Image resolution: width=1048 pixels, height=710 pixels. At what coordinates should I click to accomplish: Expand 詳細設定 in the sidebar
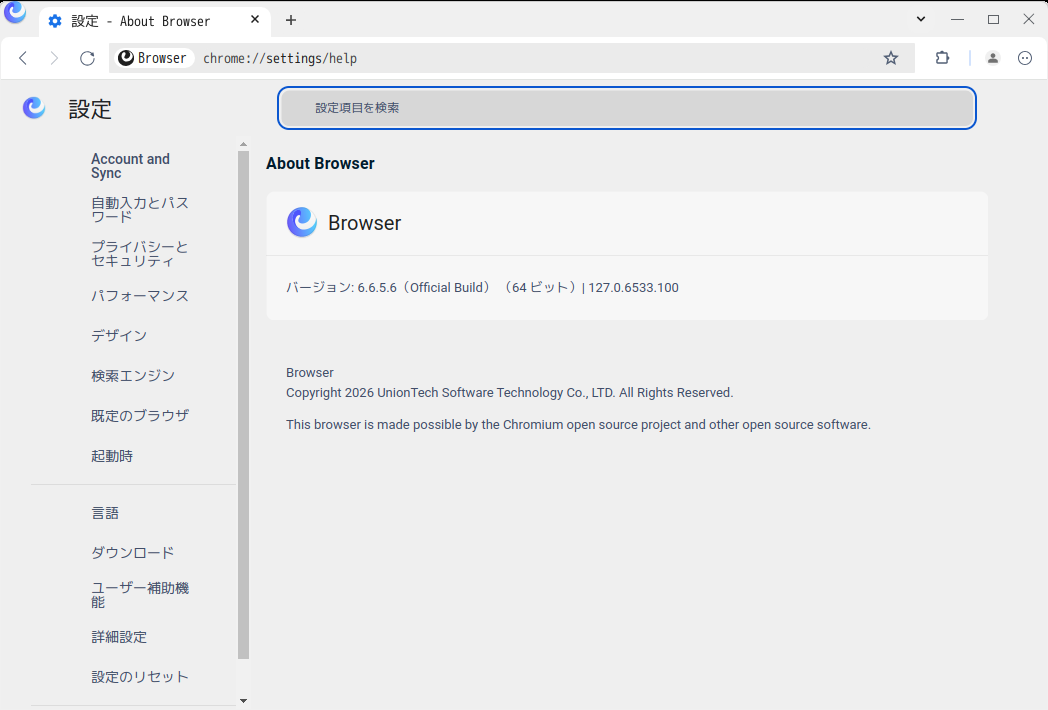(x=119, y=637)
